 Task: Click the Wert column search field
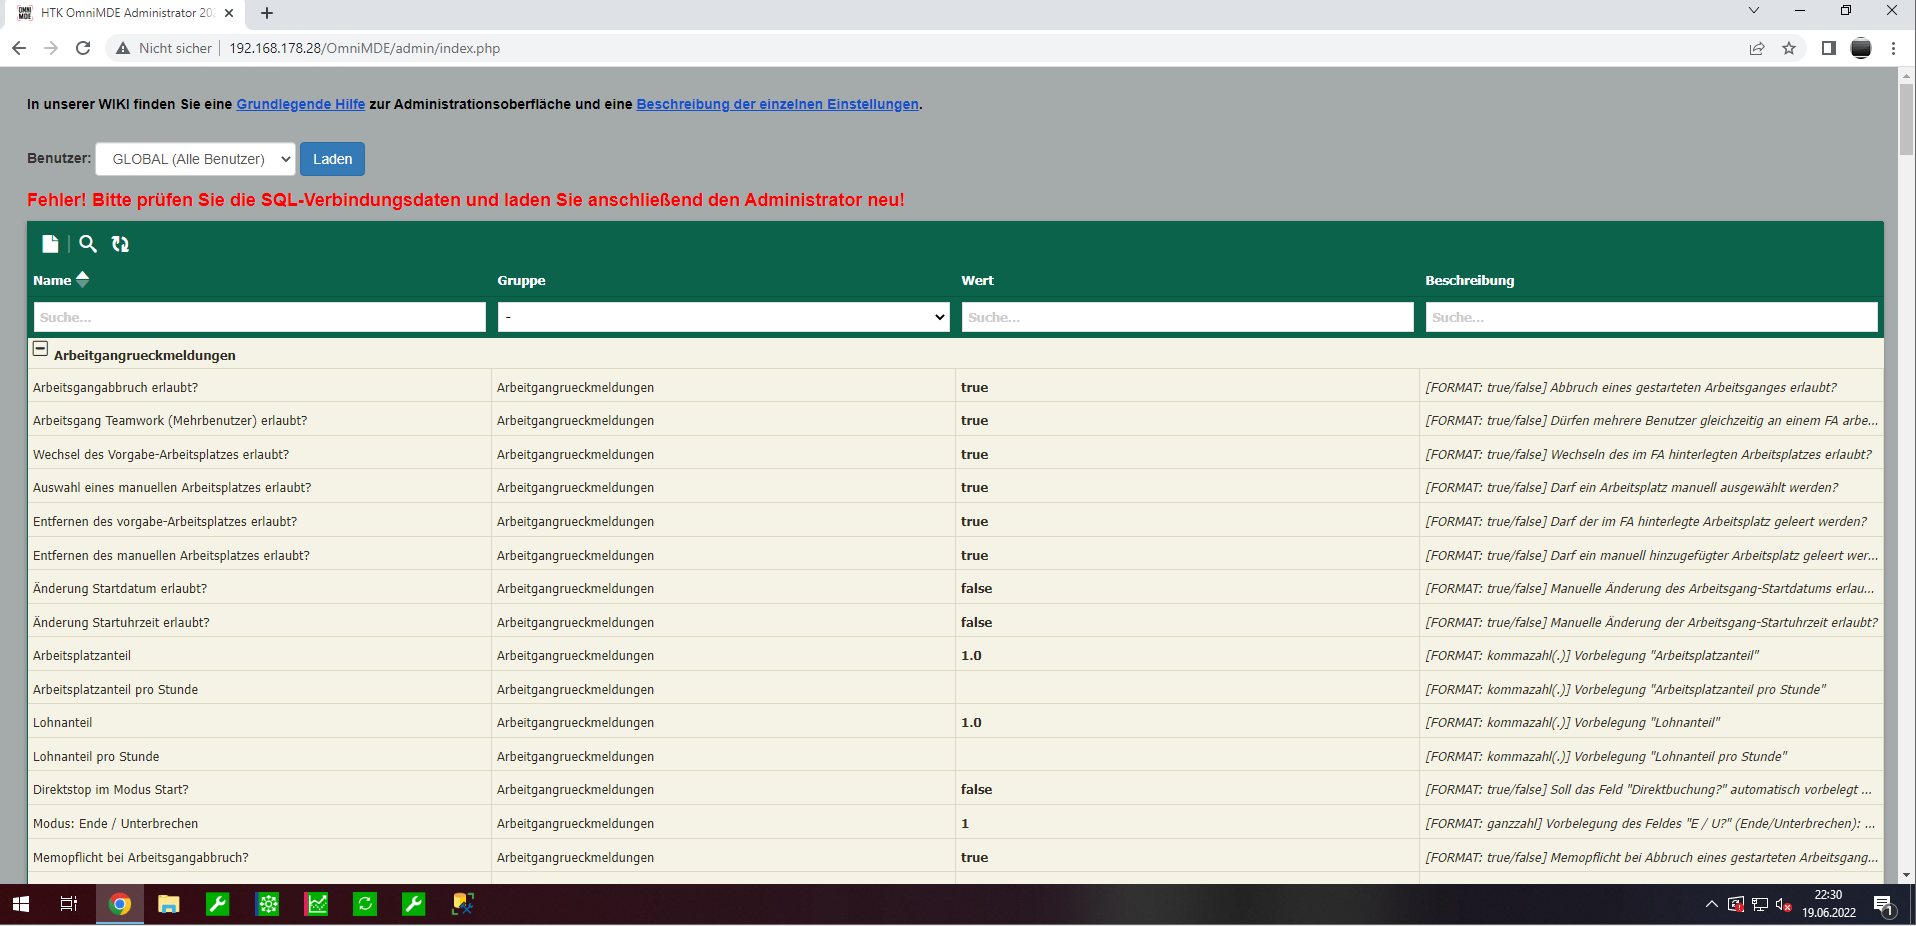click(x=1186, y=317)
